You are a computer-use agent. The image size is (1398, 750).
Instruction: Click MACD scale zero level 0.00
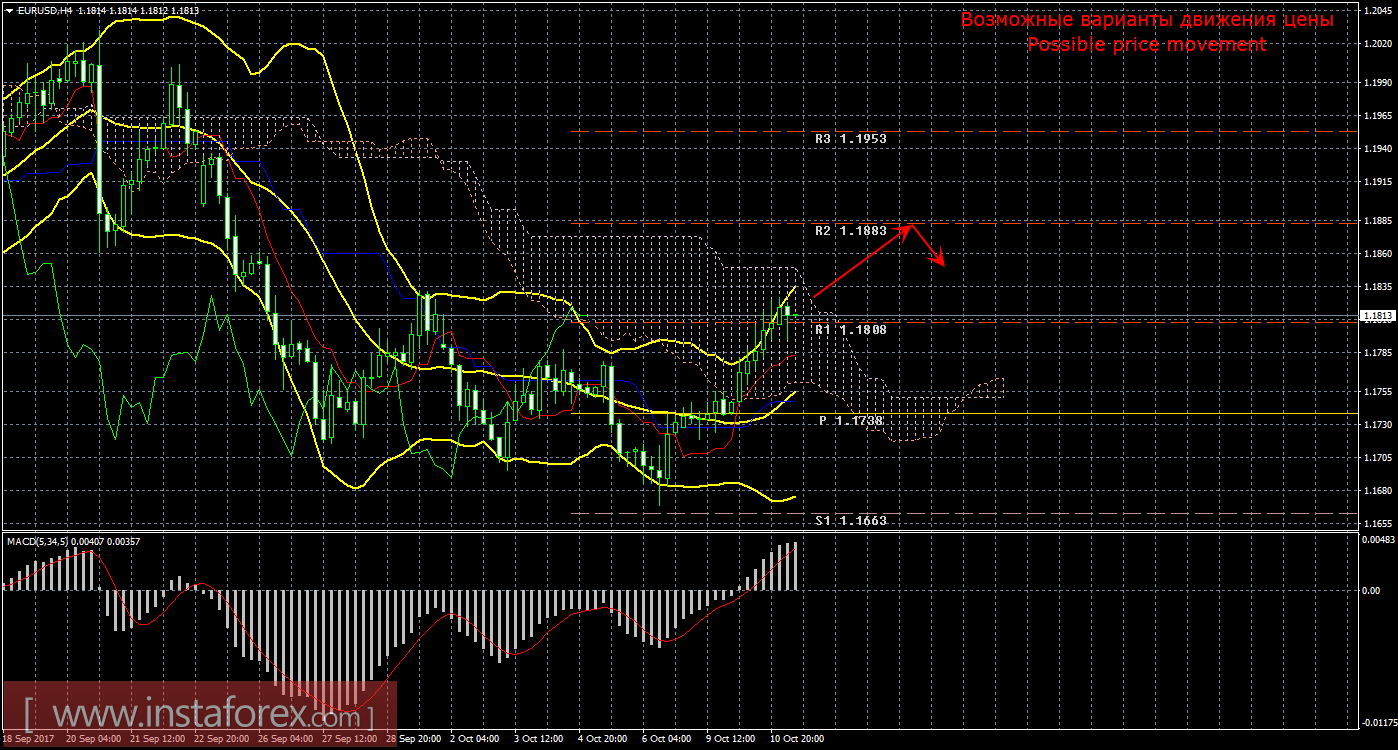[x=1371, y=590]
